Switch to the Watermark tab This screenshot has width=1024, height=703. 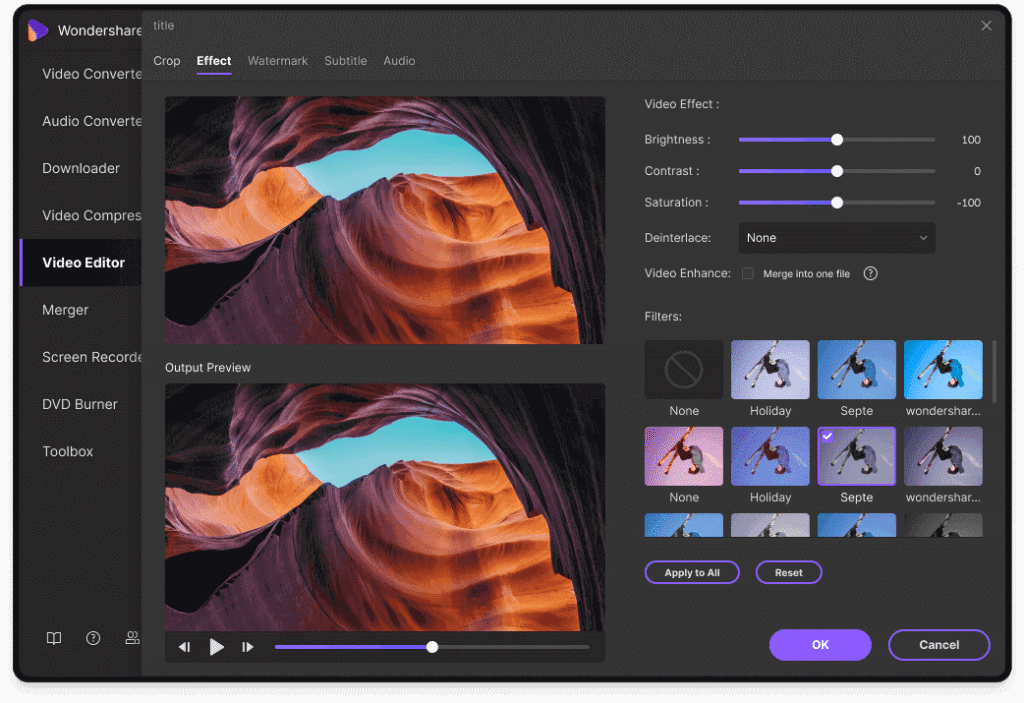(277, 61)
